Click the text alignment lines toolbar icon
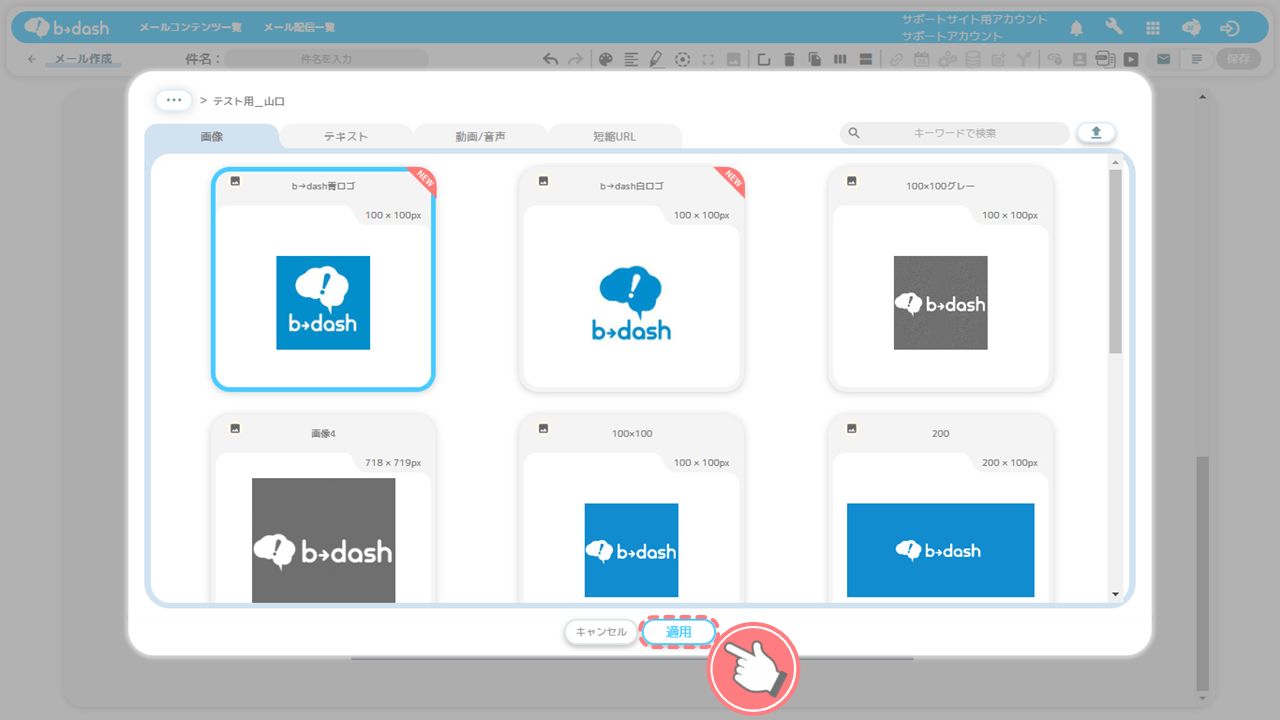The height and width of the screenshot is (720, 1280). click(631, 59)
